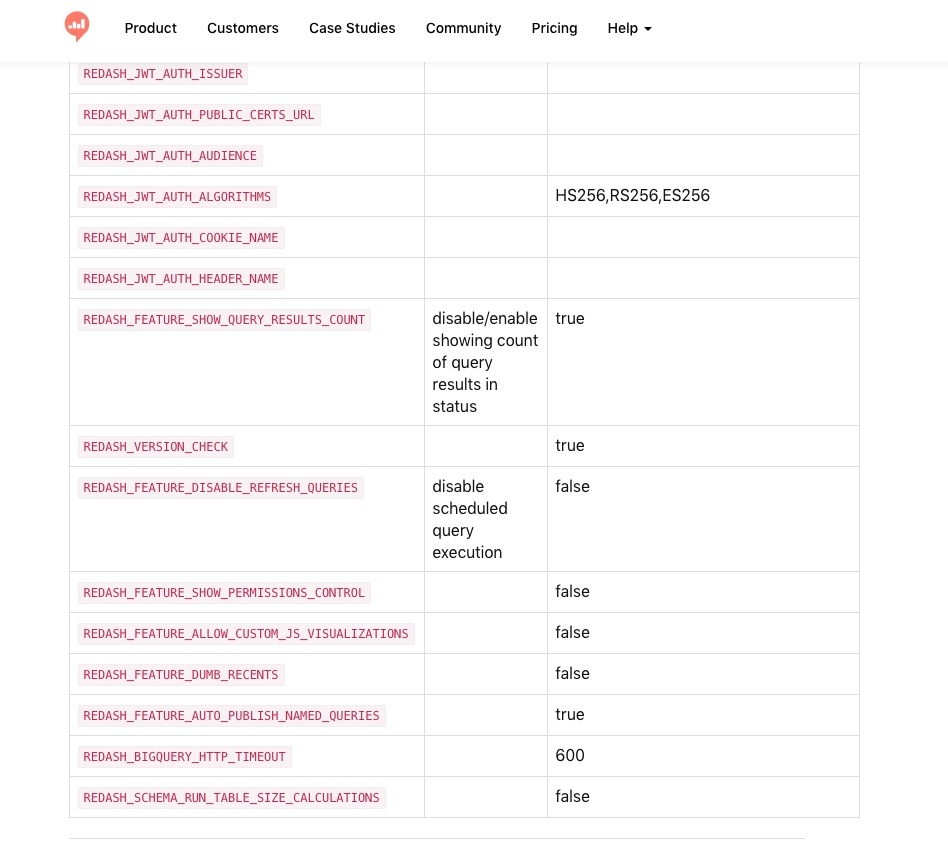Open the Case Studies link
This screenshot has height=842, width=948.
coord(352,28)
